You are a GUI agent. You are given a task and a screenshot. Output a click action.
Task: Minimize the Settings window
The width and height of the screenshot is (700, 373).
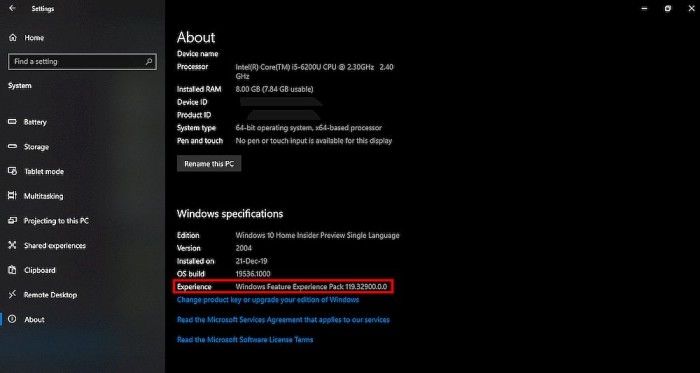(644, 8)
